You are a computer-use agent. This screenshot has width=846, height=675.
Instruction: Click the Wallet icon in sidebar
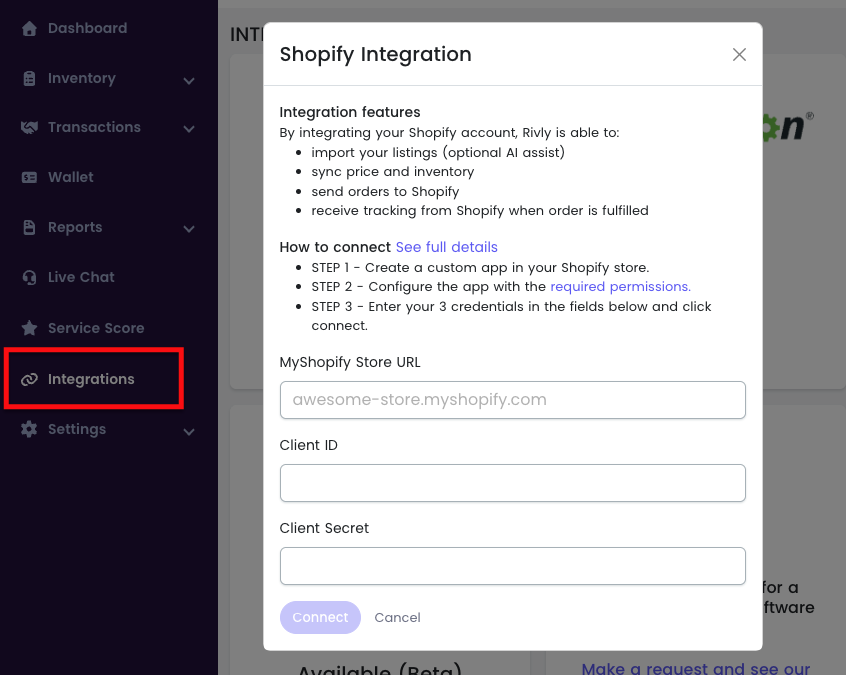click(29, 177)
